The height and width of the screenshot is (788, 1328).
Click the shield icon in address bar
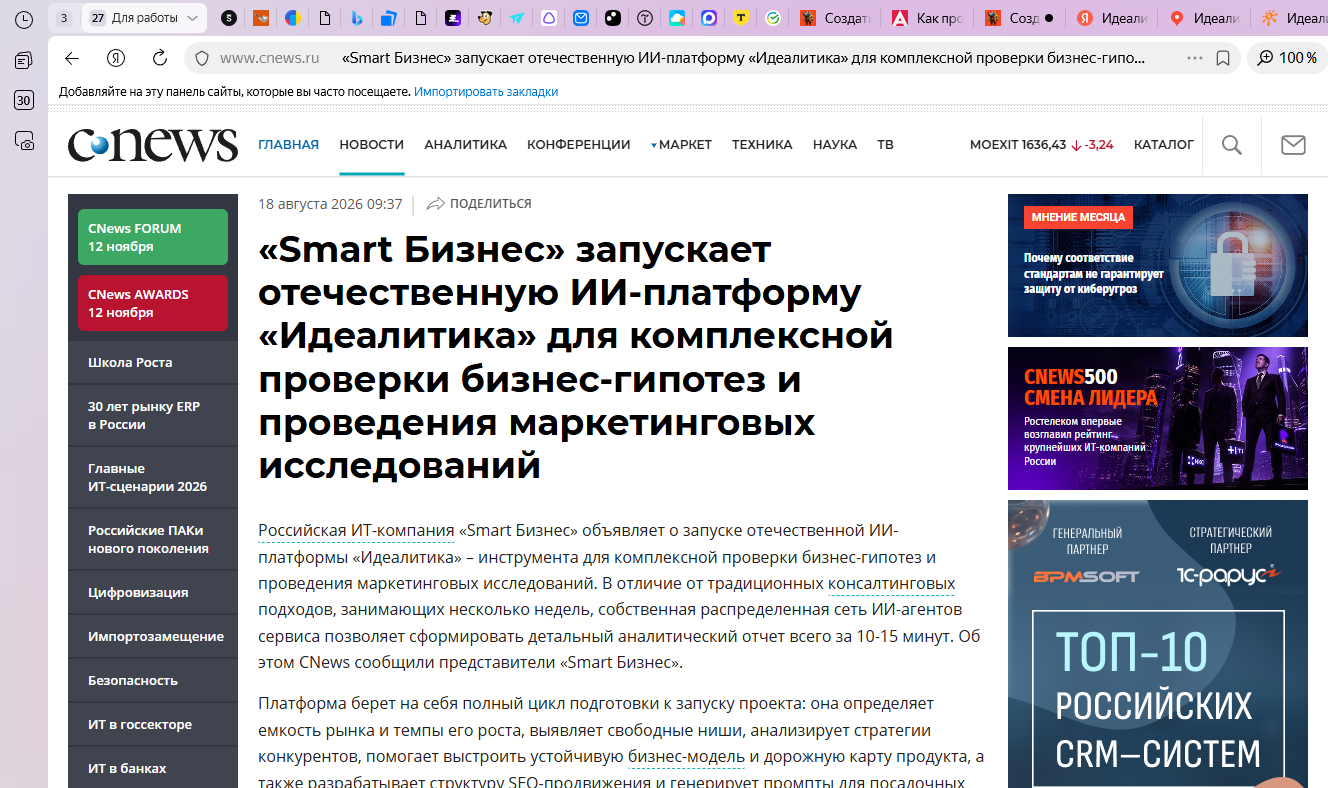pyautogui.click(x=201, y=58)
